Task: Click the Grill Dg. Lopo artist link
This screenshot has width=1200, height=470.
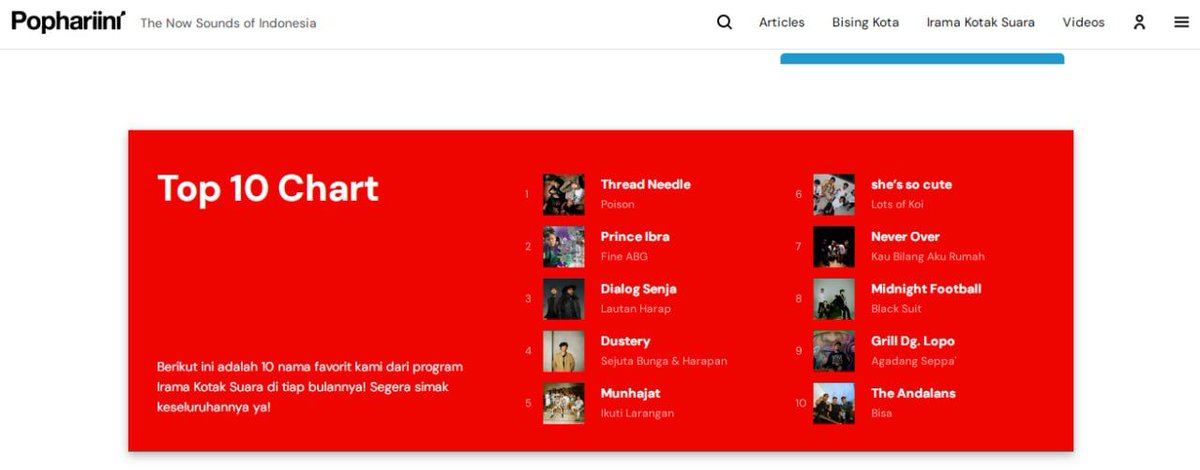Action: coord(912,341)
